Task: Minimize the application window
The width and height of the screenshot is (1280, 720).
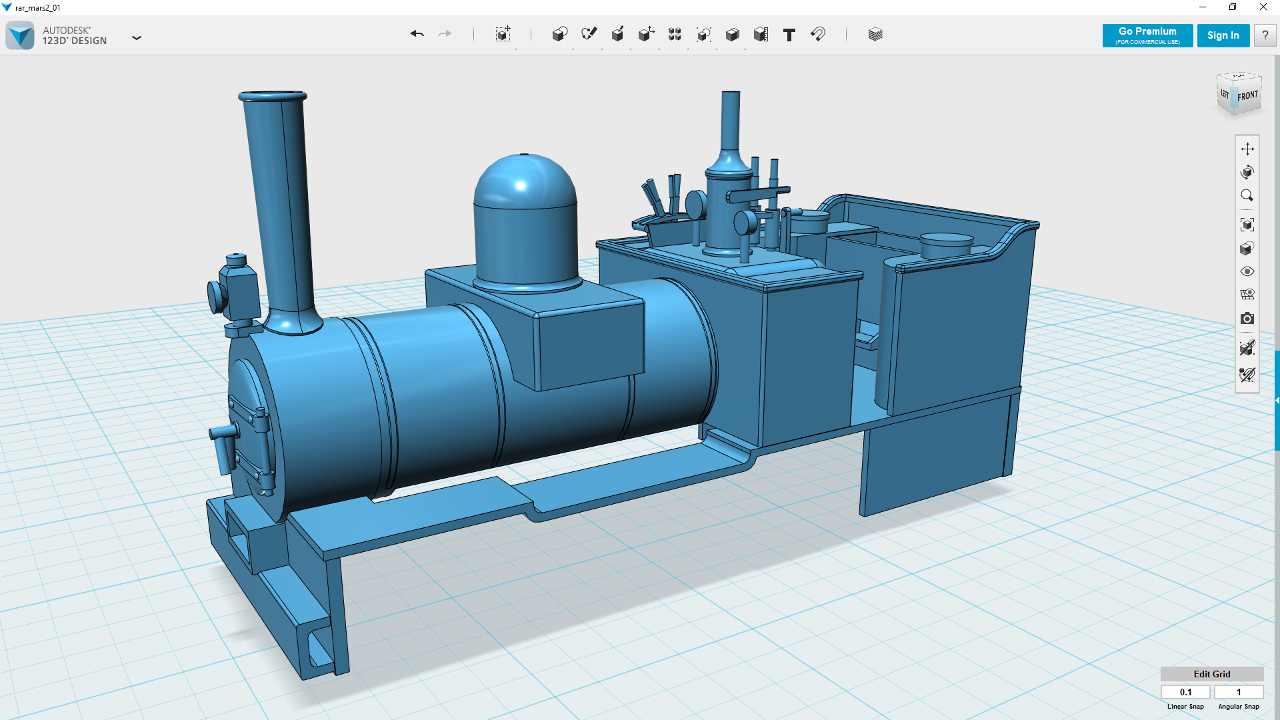Action: click(1200, 7)
